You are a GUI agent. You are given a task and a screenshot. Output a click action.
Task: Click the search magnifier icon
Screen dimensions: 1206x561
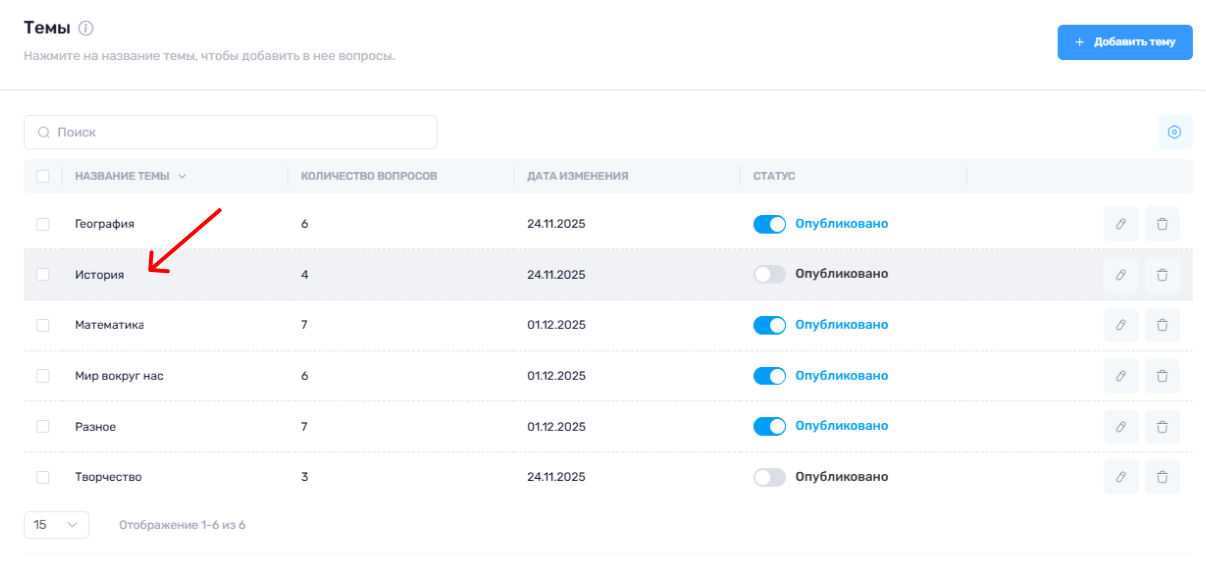pos(44,132)
